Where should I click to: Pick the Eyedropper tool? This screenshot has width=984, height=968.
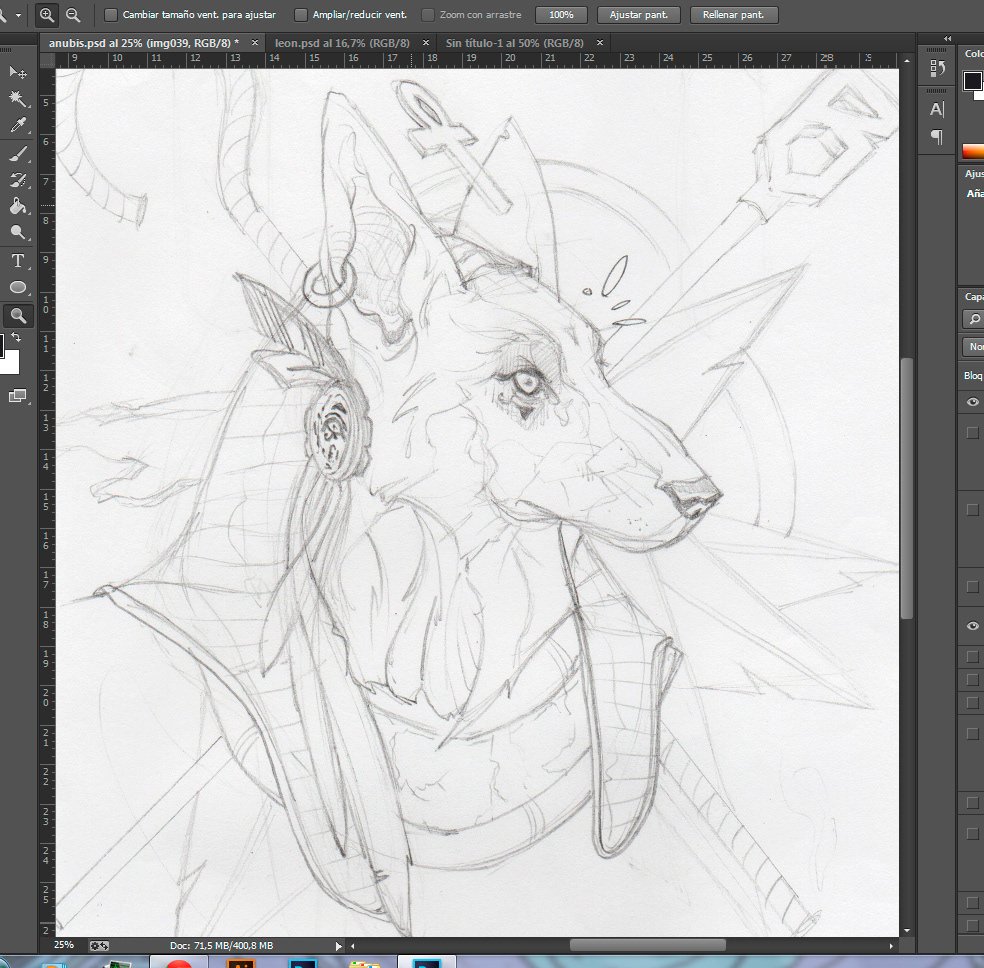point(17,125)
